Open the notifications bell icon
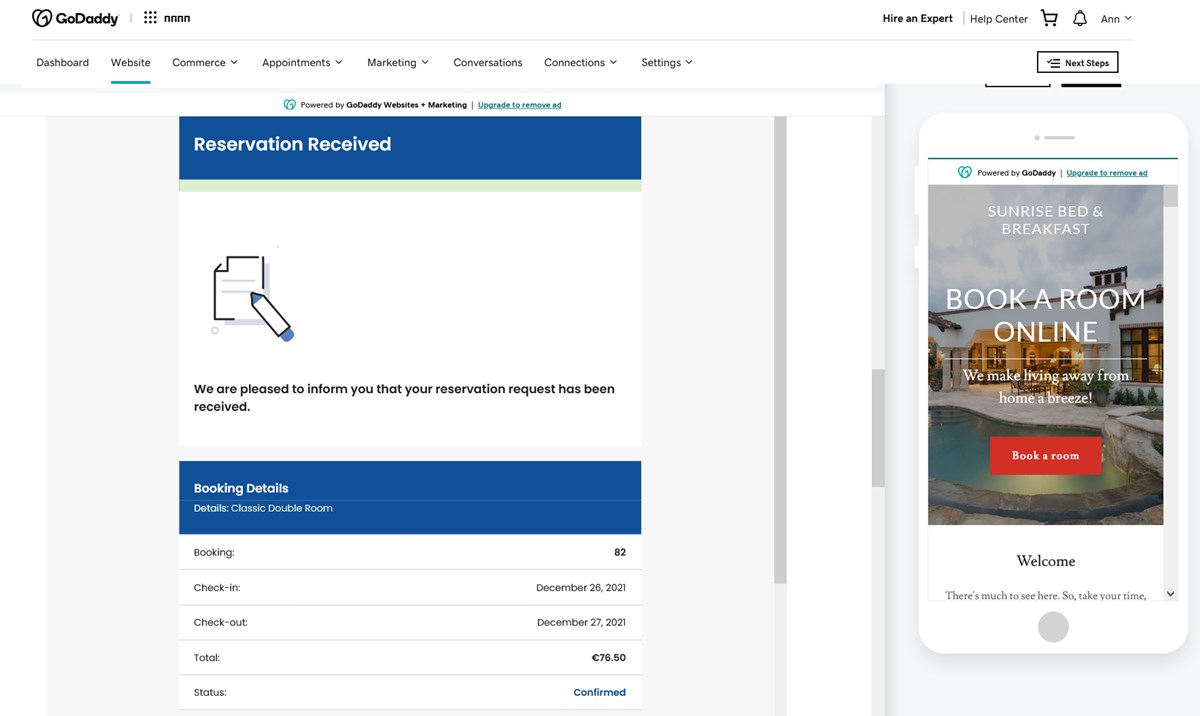This screenshot has width=1200, height=716. click(1080, 18)
